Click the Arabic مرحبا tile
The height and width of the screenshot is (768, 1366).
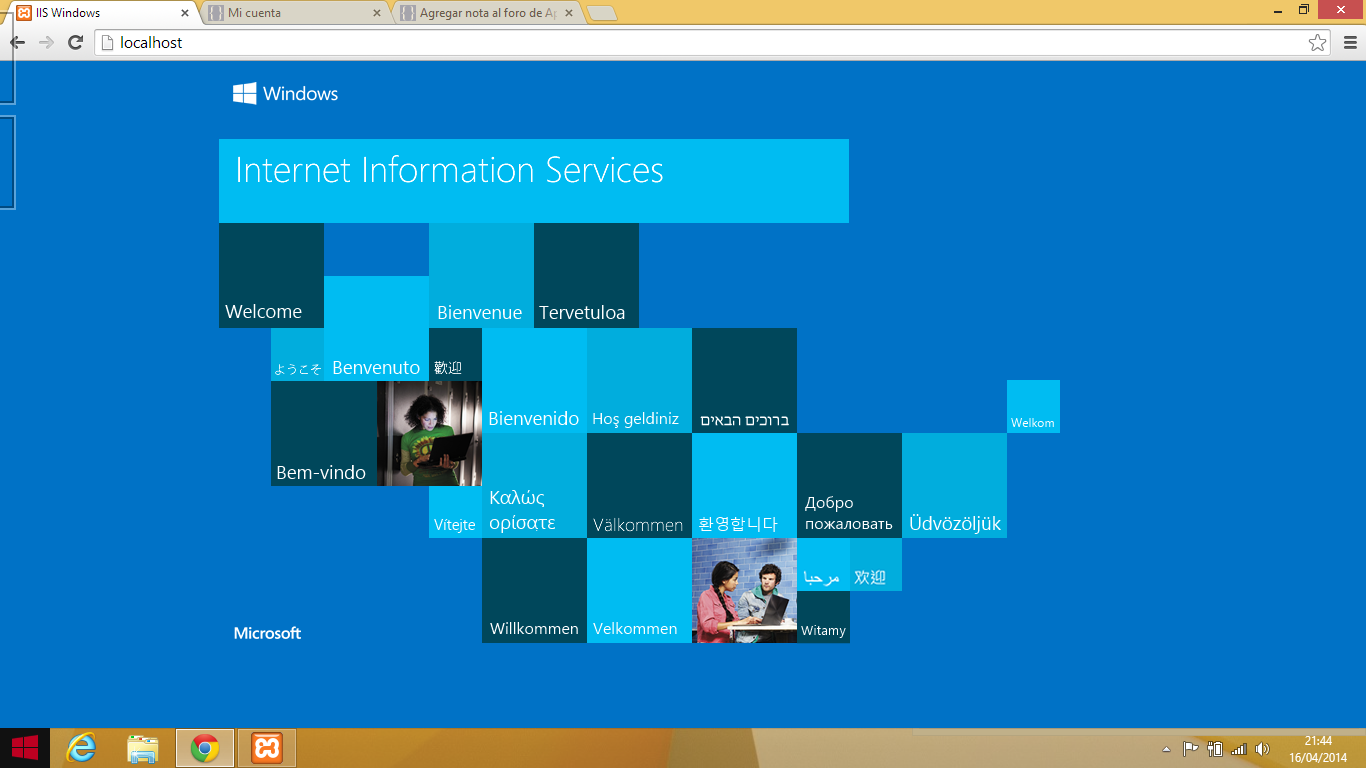823,564
